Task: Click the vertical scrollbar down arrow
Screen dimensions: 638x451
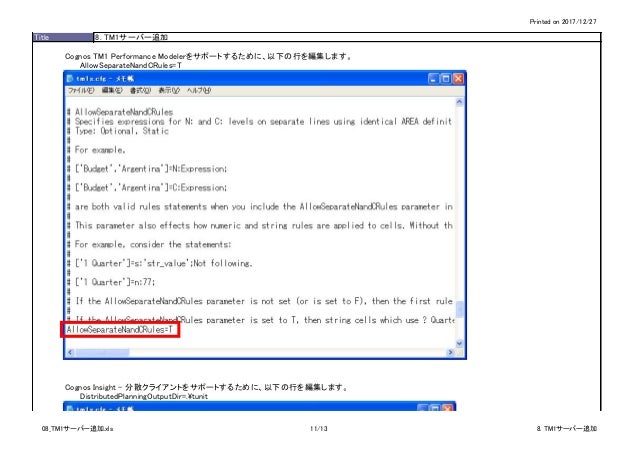Action: [x=459, y=344]
